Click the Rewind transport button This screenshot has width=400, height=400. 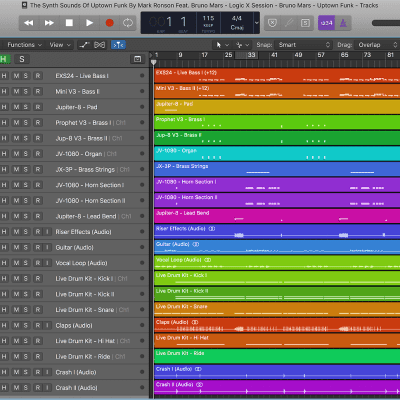(29, 23)
